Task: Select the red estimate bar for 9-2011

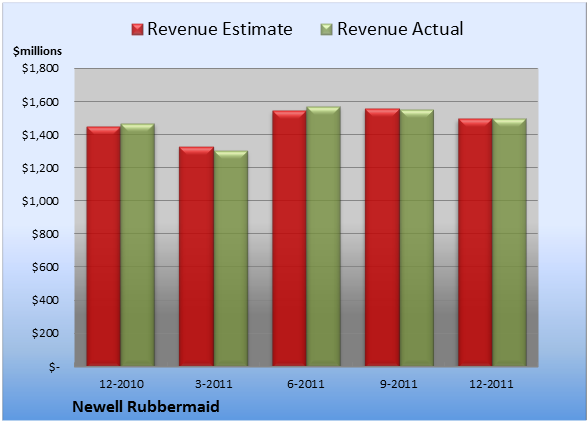Action: 382,237
